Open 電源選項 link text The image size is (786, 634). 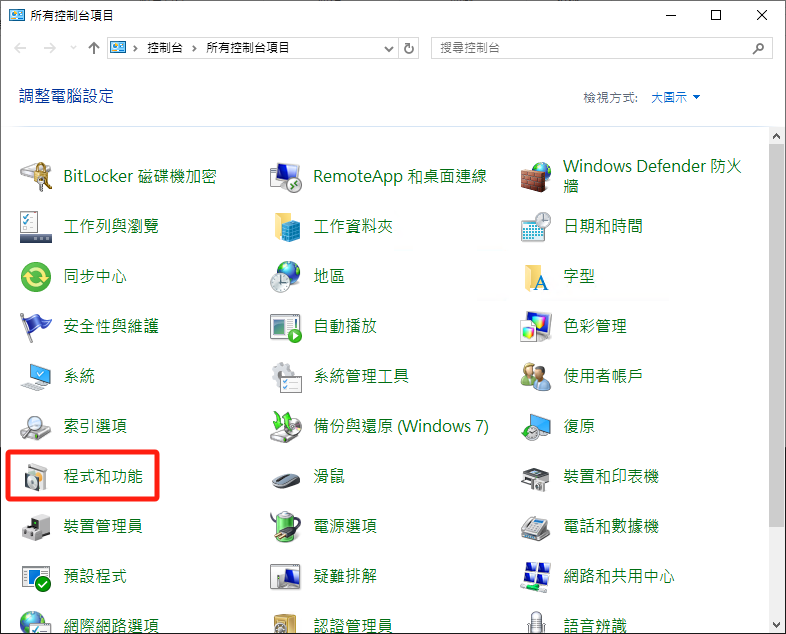pos(345,526)
